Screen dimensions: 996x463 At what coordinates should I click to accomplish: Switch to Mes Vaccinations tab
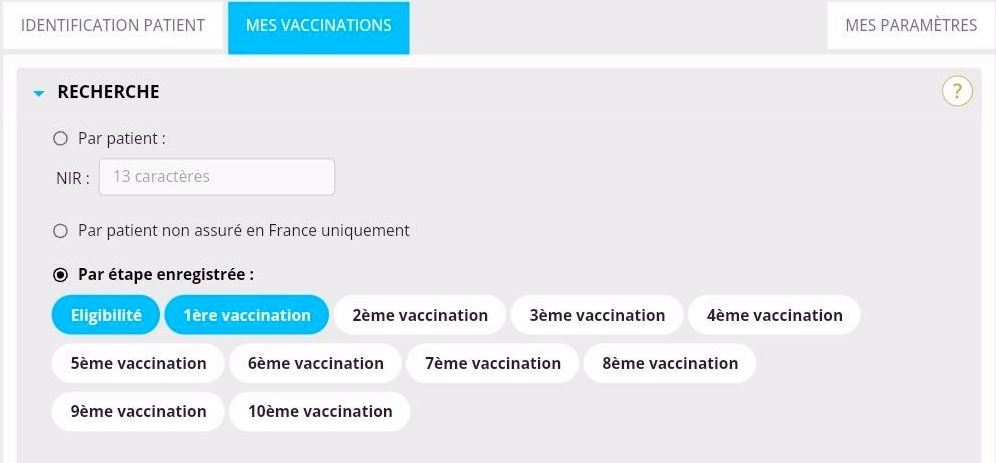[318, 26]
